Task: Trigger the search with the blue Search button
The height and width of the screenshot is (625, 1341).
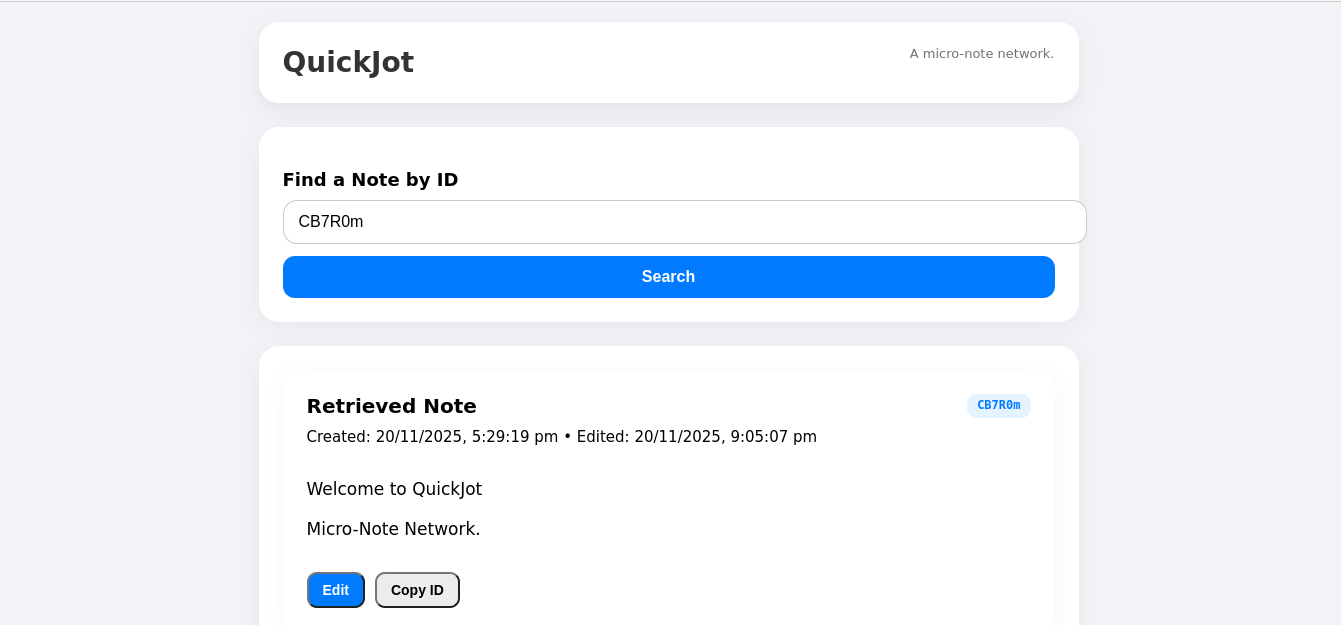Action: point(668,276)
